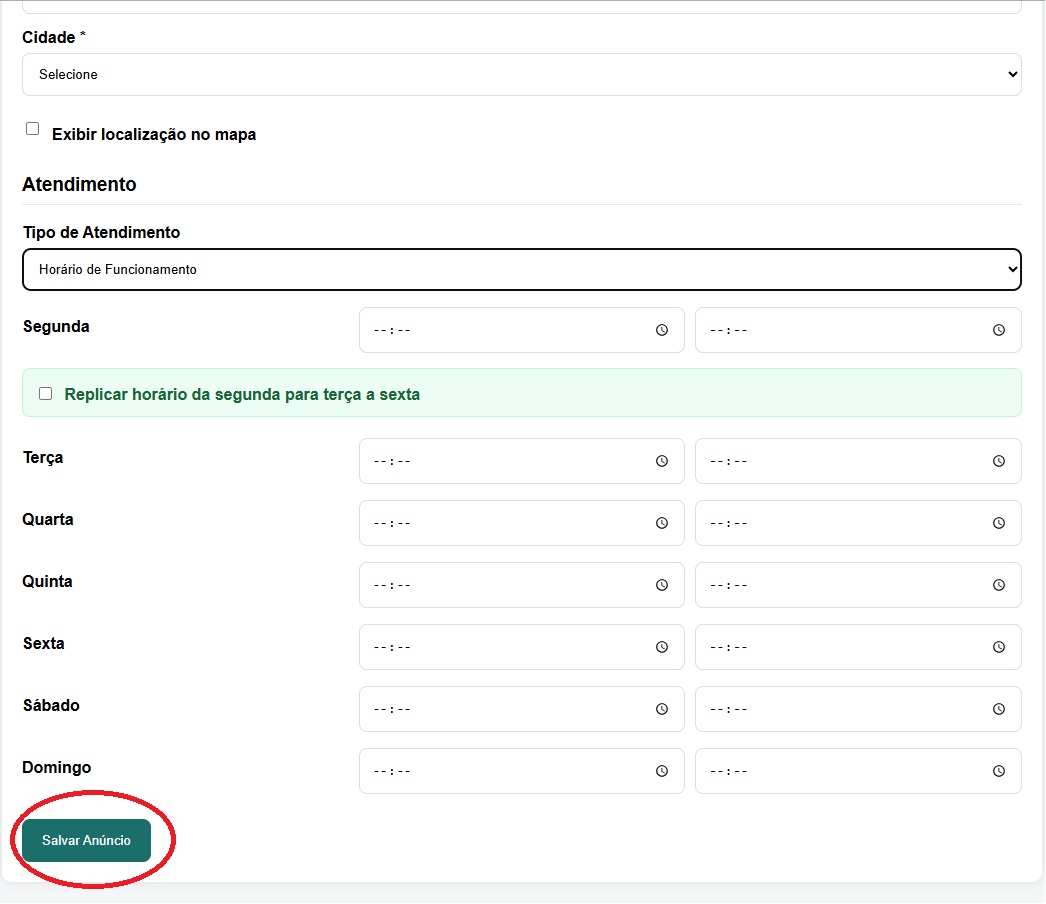Open clock picker for Domingo closing time
The image size is (1046, 904).
[x=999, y=771]
